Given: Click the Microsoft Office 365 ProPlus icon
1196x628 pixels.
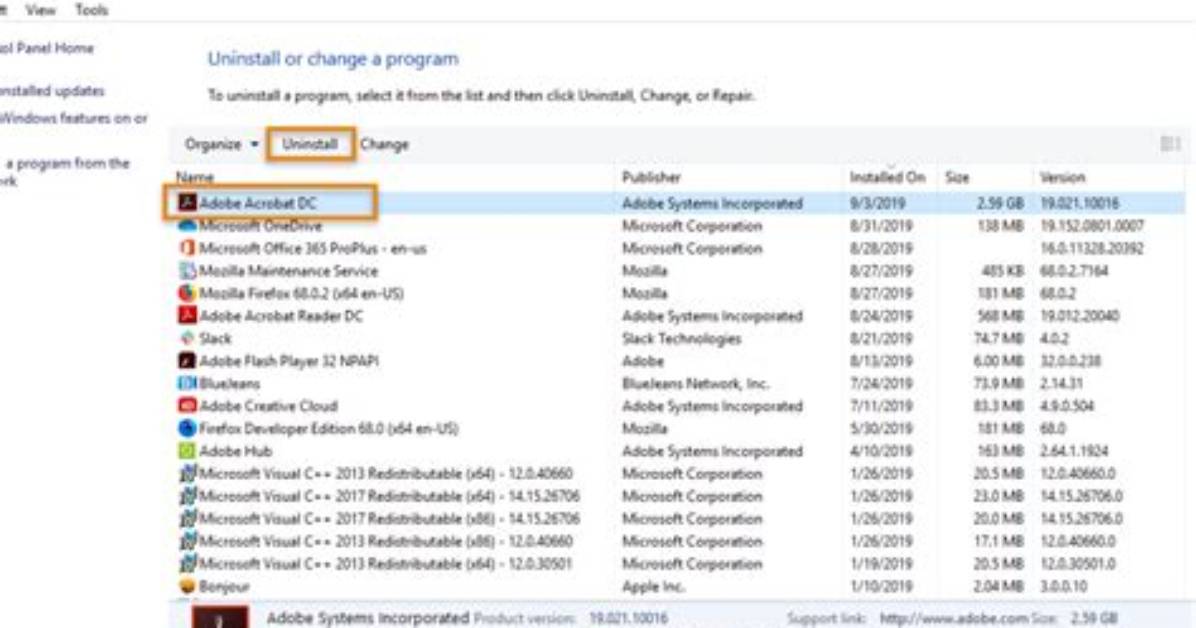Looking at the screenshot, I should (x=187, y=248).
